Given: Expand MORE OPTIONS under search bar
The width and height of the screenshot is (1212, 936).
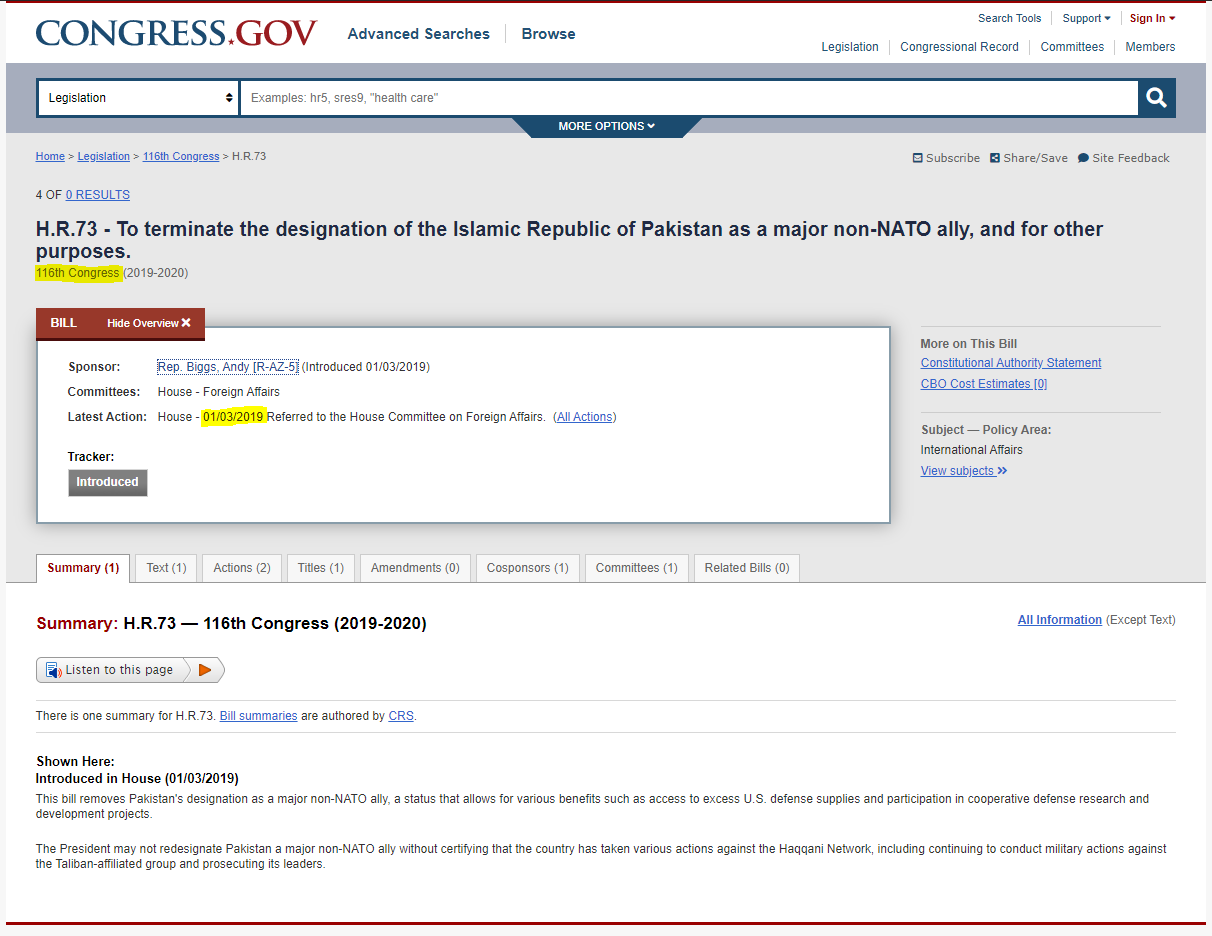Looking at the screenshot, I should [x=607, y=126].
